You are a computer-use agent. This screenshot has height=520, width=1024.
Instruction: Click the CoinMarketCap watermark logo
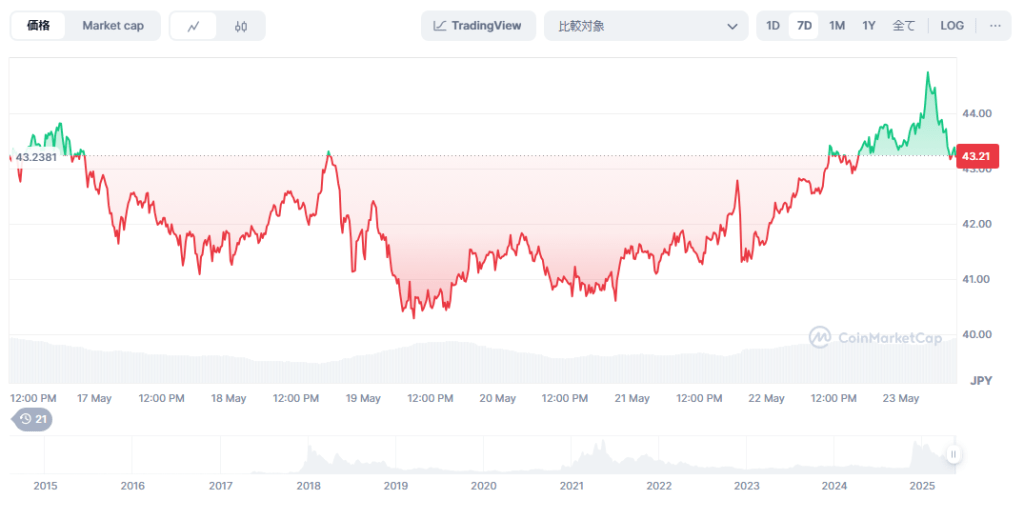[875, 338]
